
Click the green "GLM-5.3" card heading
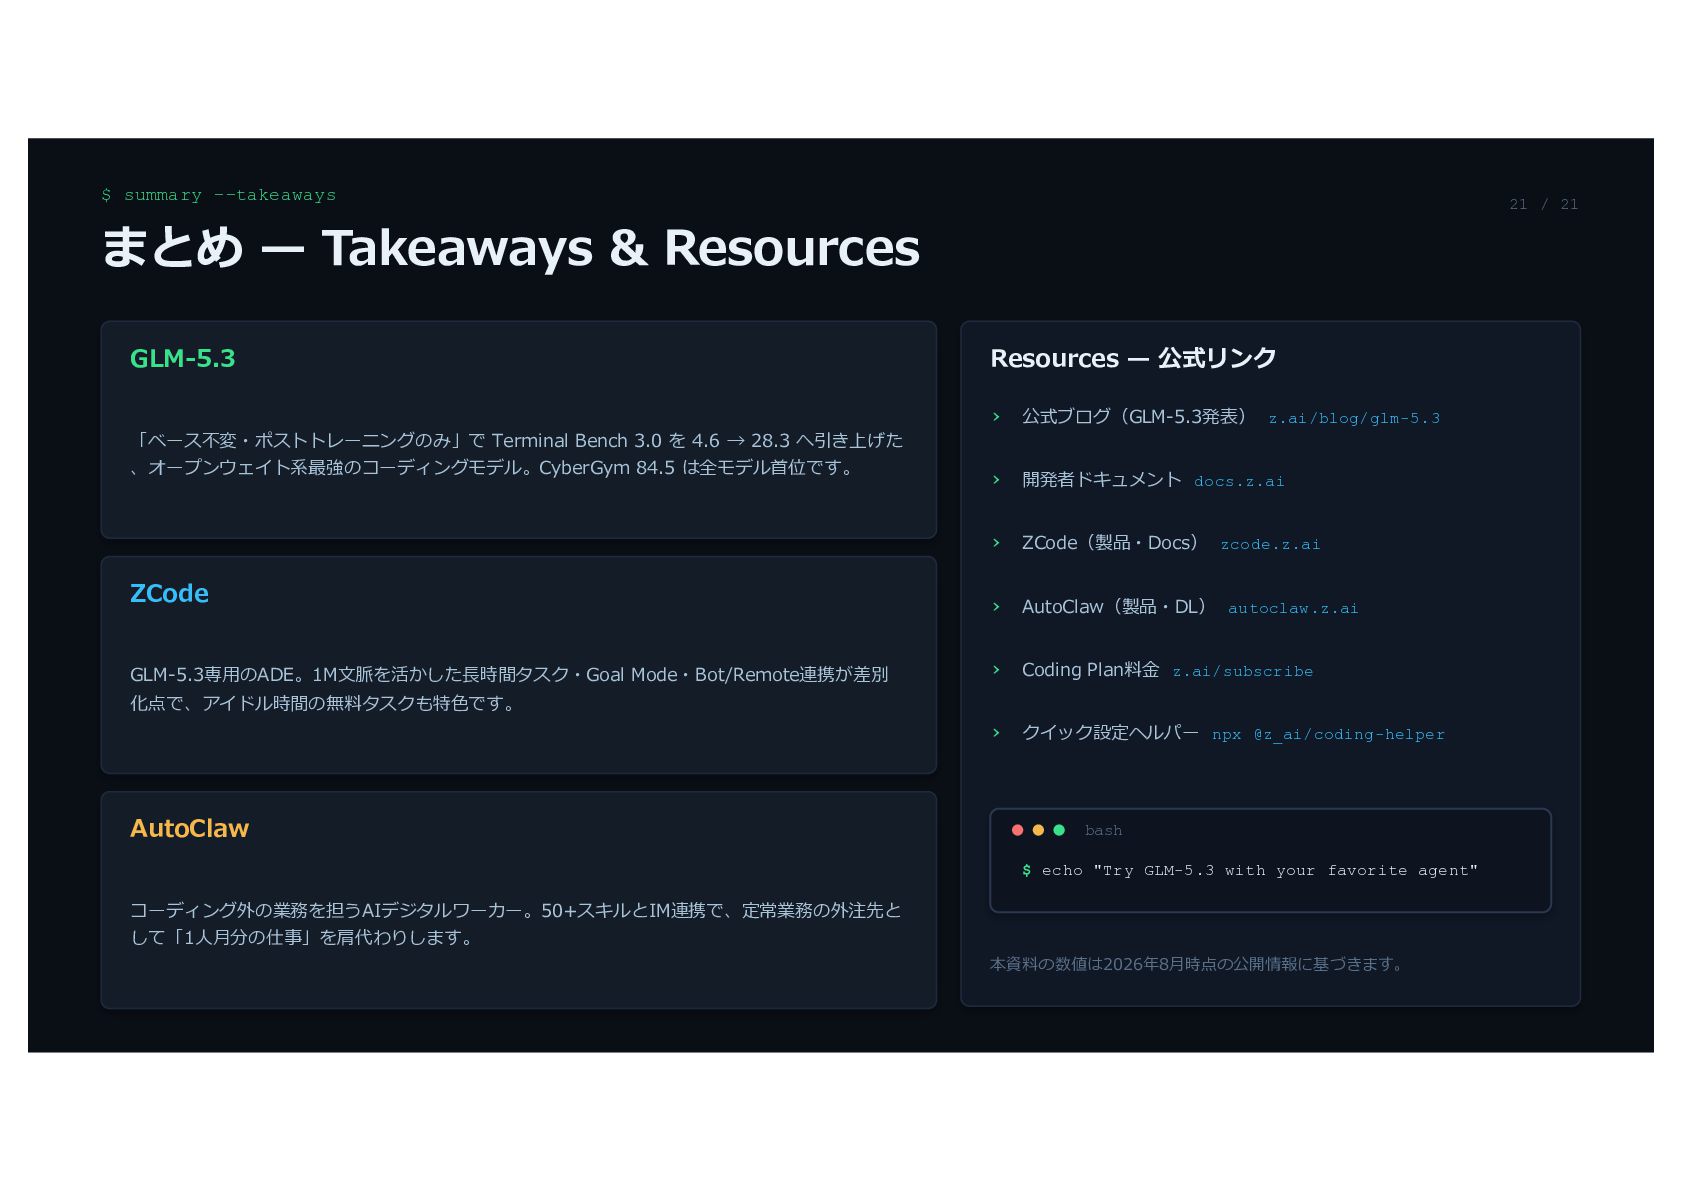coord(183,358)
